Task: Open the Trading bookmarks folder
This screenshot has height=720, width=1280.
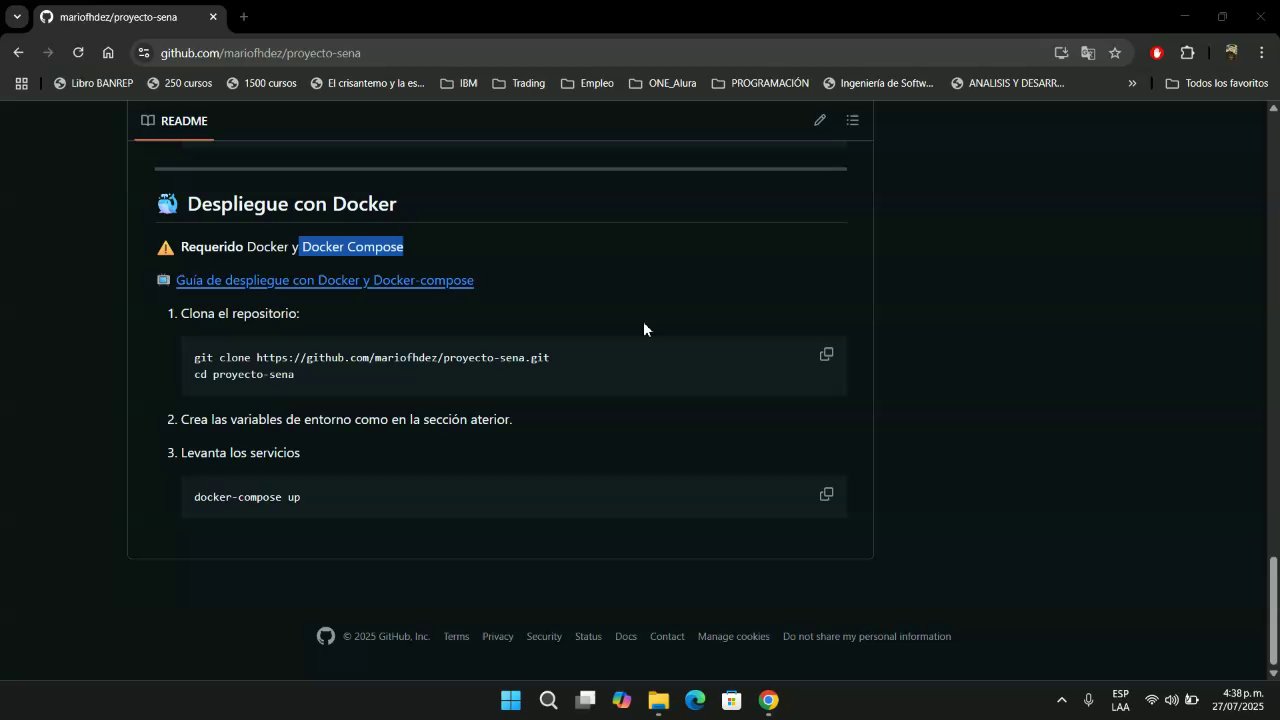Action: click(519, 84)
